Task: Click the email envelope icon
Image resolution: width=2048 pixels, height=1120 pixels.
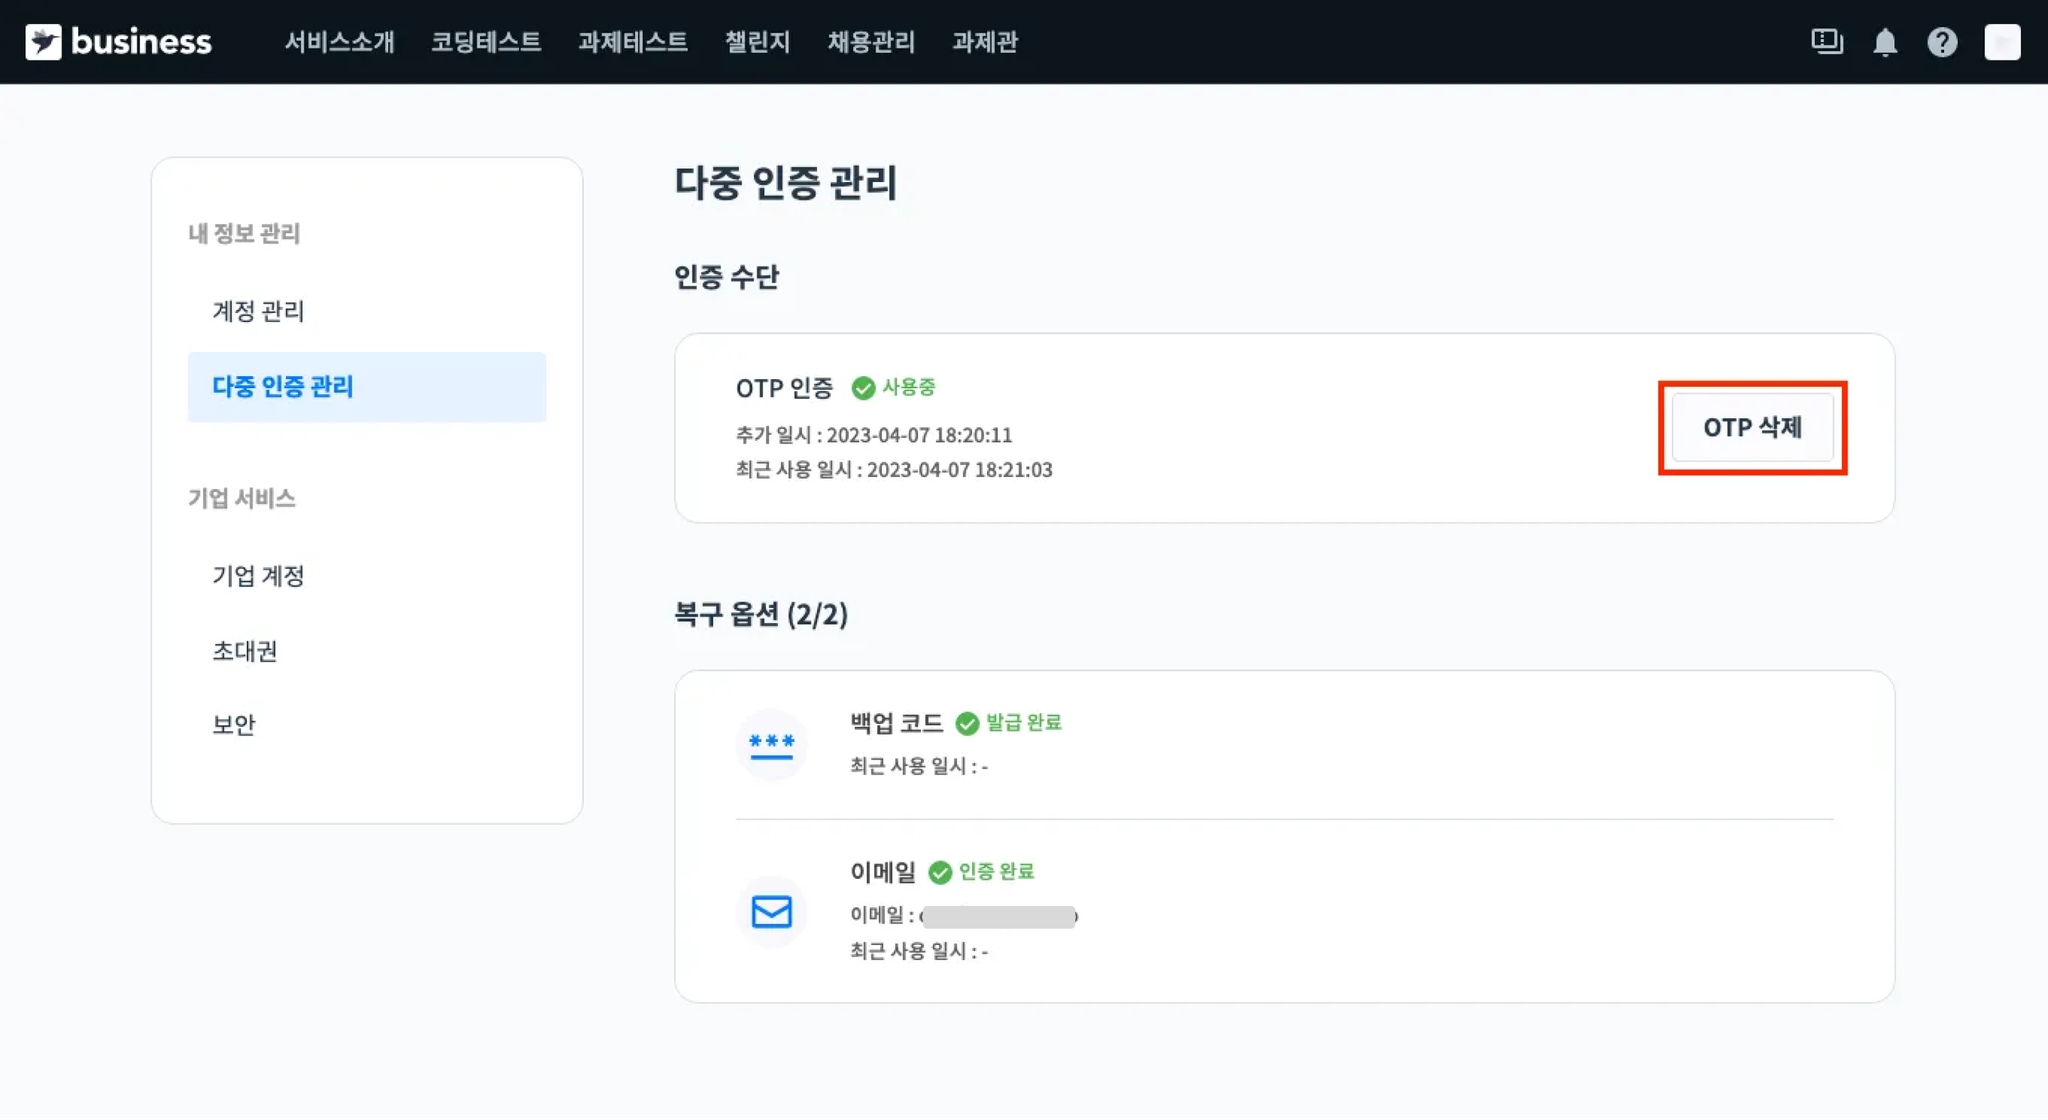Action: [x=771, y=911]
